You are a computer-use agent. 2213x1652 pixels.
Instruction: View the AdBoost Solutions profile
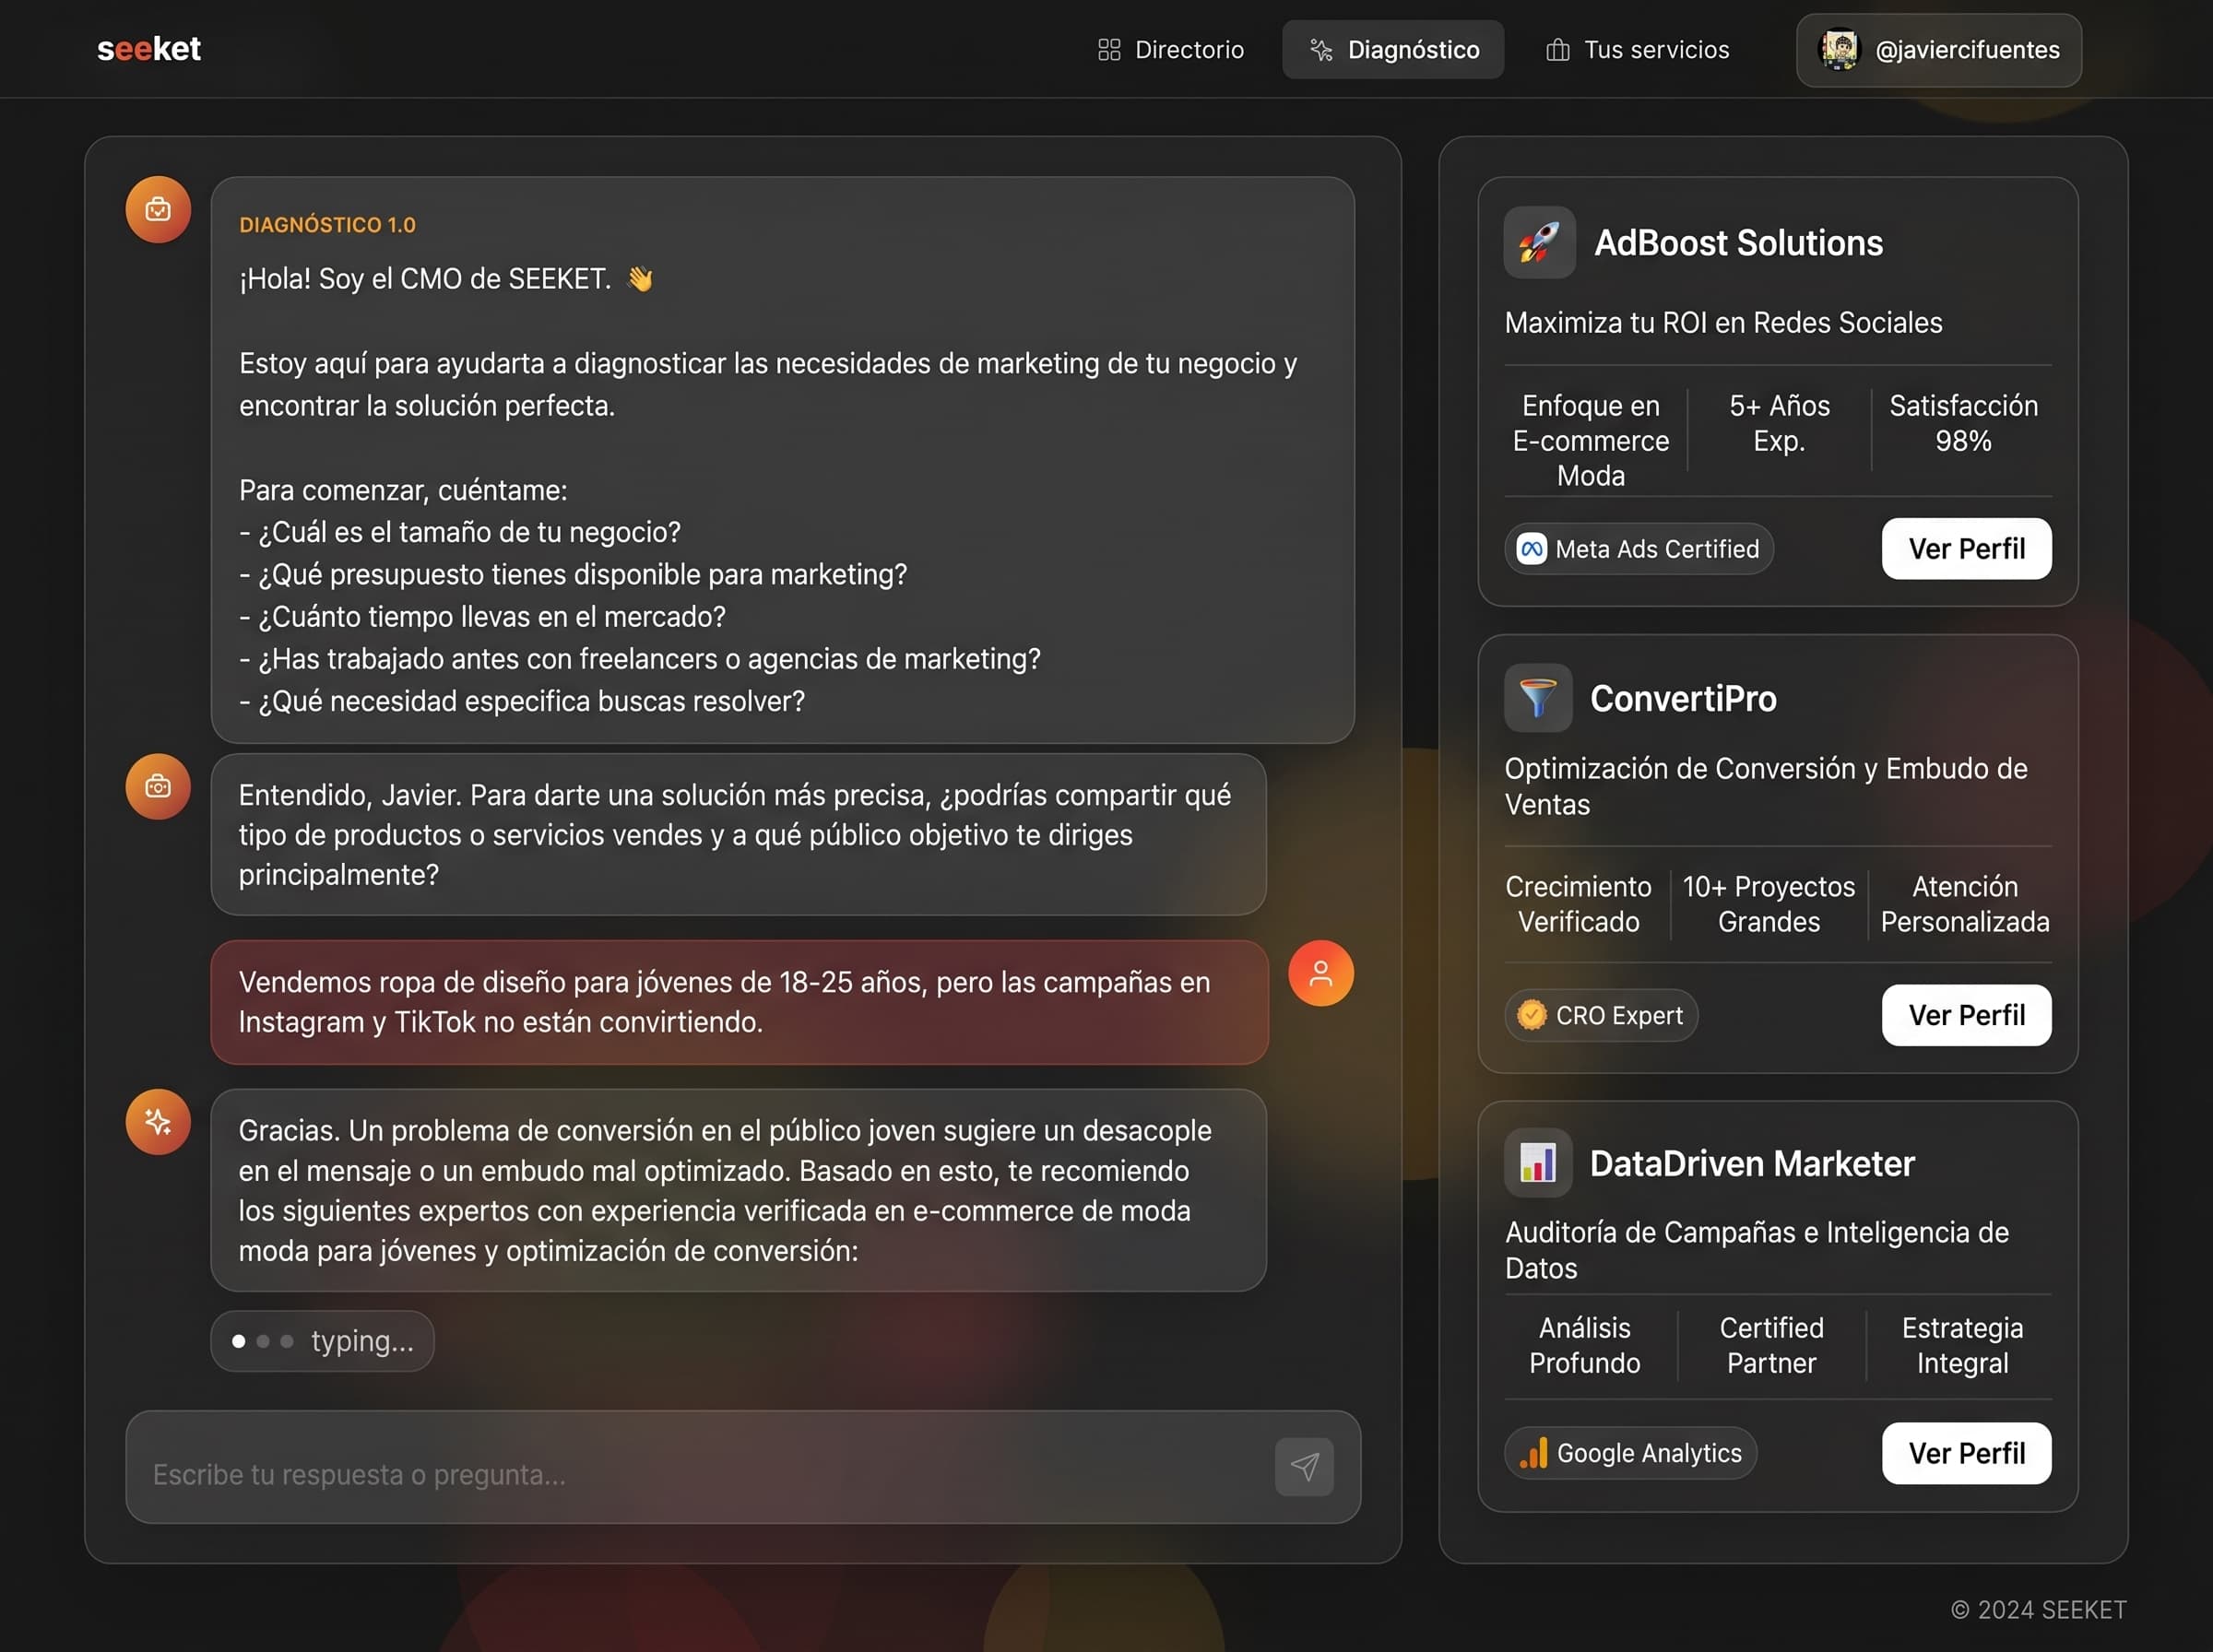(1966, 549)
